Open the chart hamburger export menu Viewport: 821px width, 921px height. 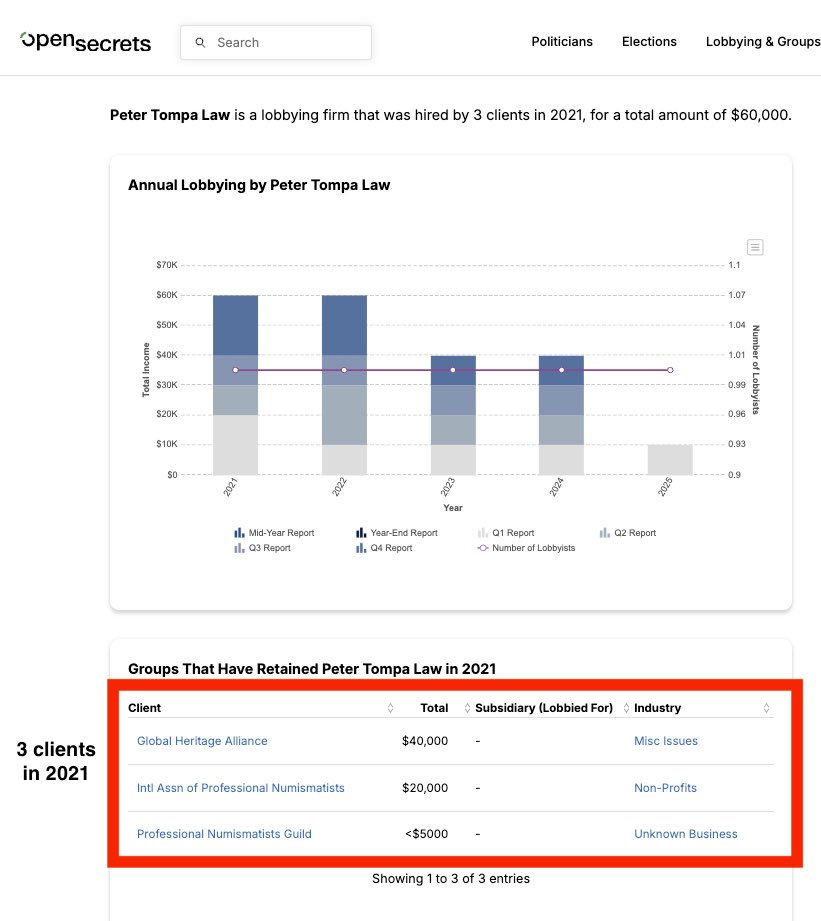point(755,247)
